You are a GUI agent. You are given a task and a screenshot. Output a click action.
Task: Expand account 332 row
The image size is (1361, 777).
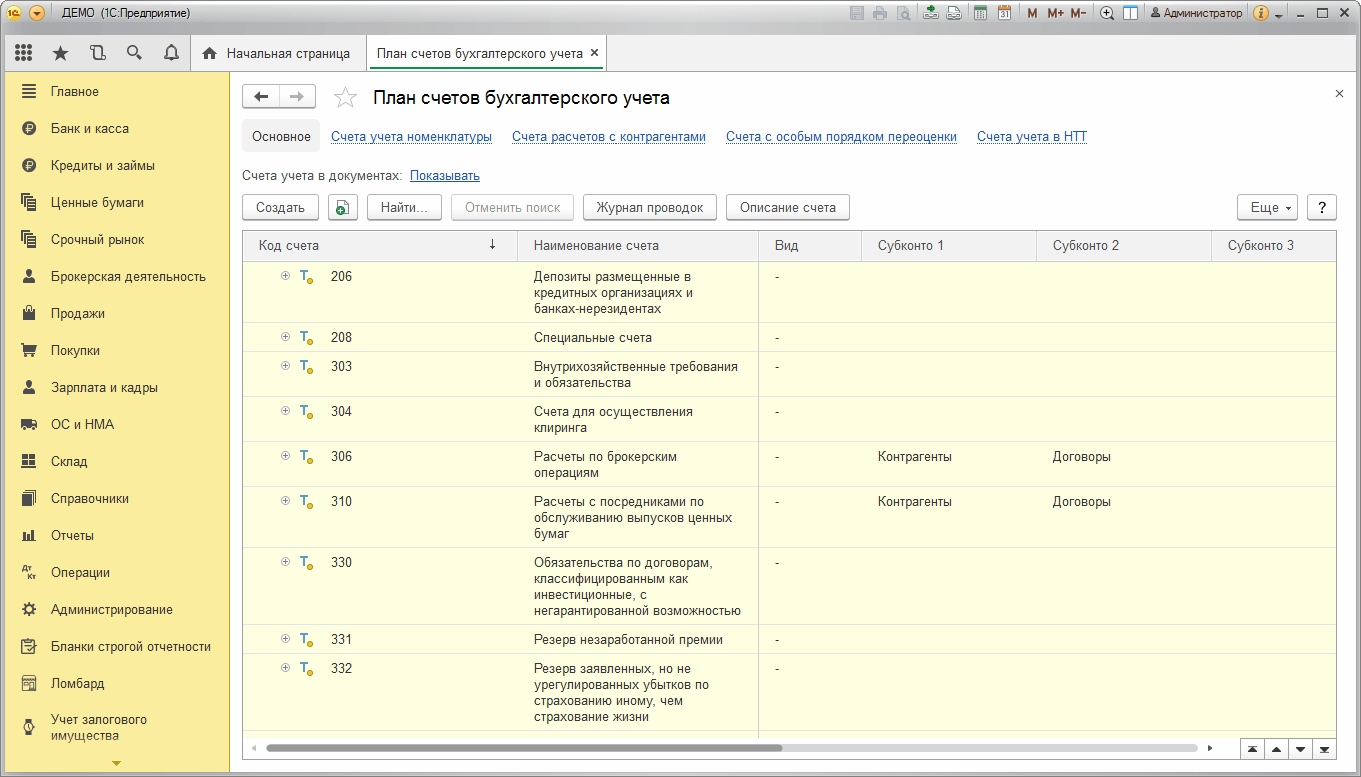click(x=285, y=668)
